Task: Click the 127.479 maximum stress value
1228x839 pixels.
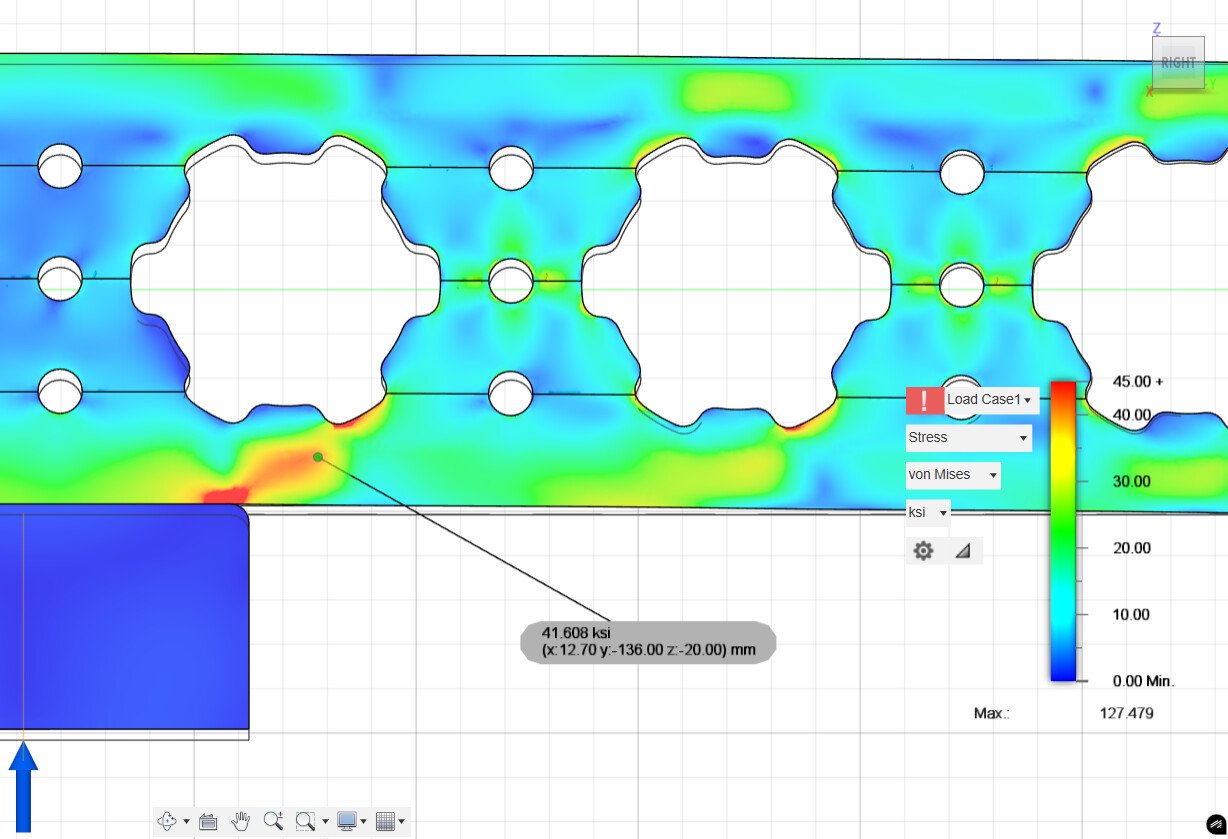Action: pos(1126,714)
